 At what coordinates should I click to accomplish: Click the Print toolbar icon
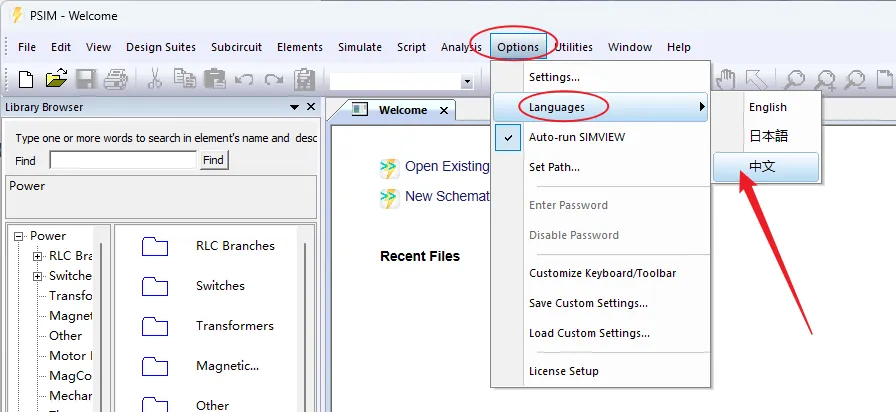point(116,79)
